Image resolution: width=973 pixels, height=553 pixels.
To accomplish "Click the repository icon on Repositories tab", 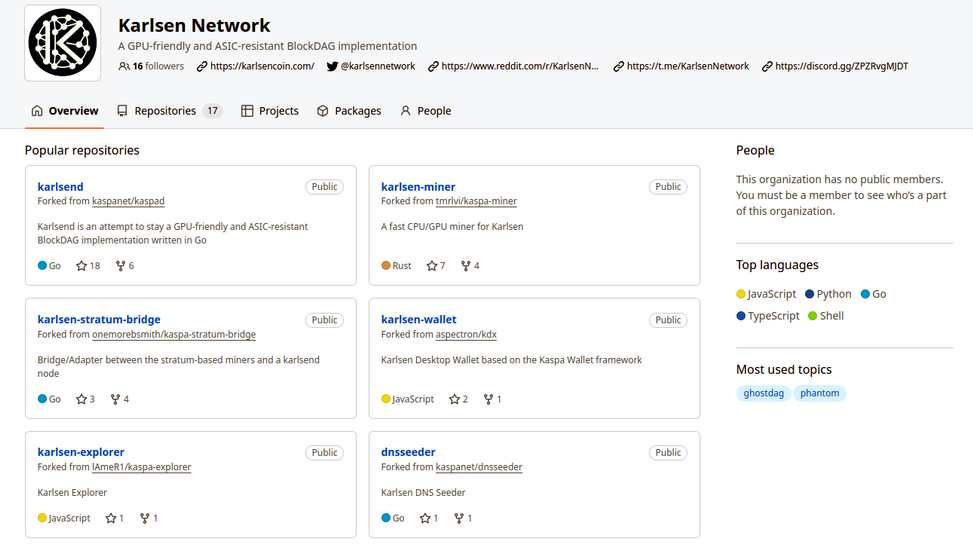I will pos(122,111).
